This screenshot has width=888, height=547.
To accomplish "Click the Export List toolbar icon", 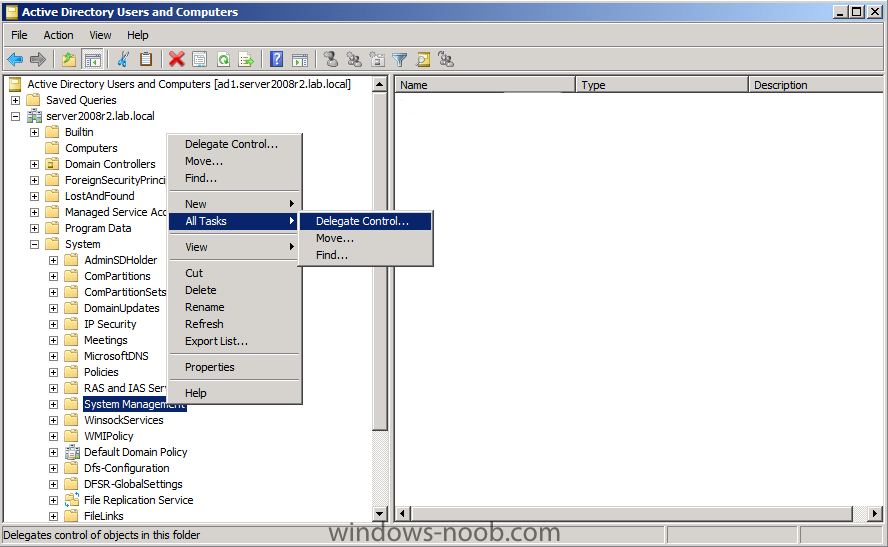I will coord(246,59).
